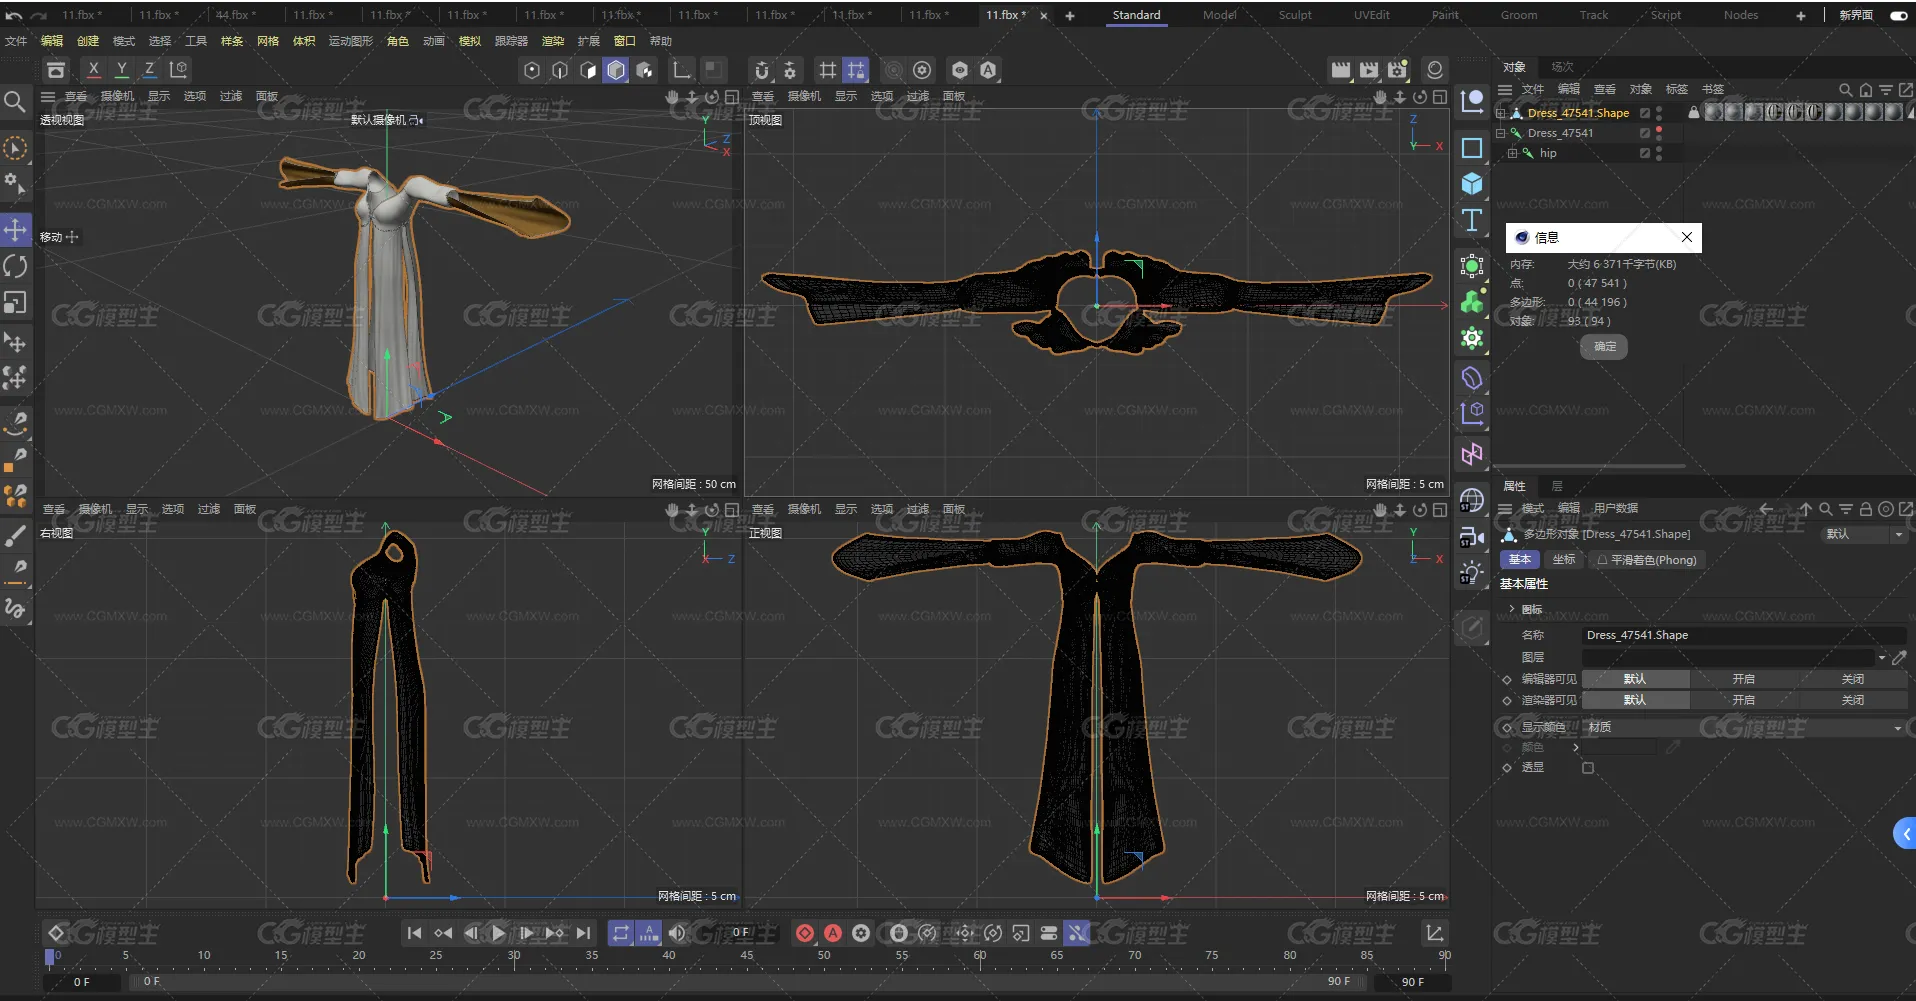Expand the 图标 (Icon) section in attributes
The width and height of the screenshot is (1916, 1001).
(x=1511, y=609)
